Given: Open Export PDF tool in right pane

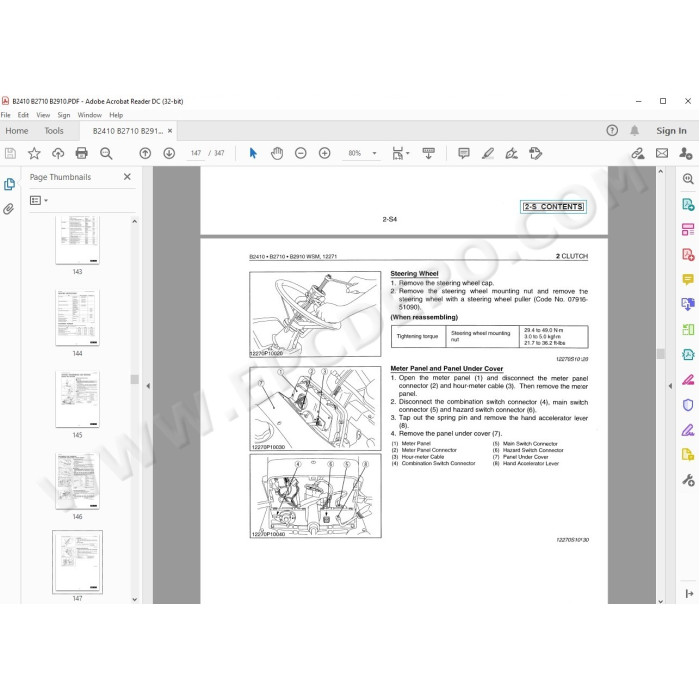Looking at the screenshot, I should point(688,204).
